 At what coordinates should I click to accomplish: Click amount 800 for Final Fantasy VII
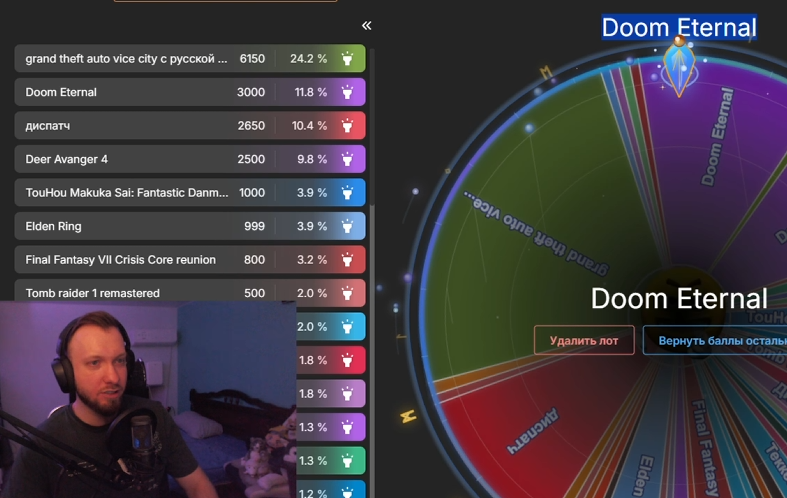point(254,260)
